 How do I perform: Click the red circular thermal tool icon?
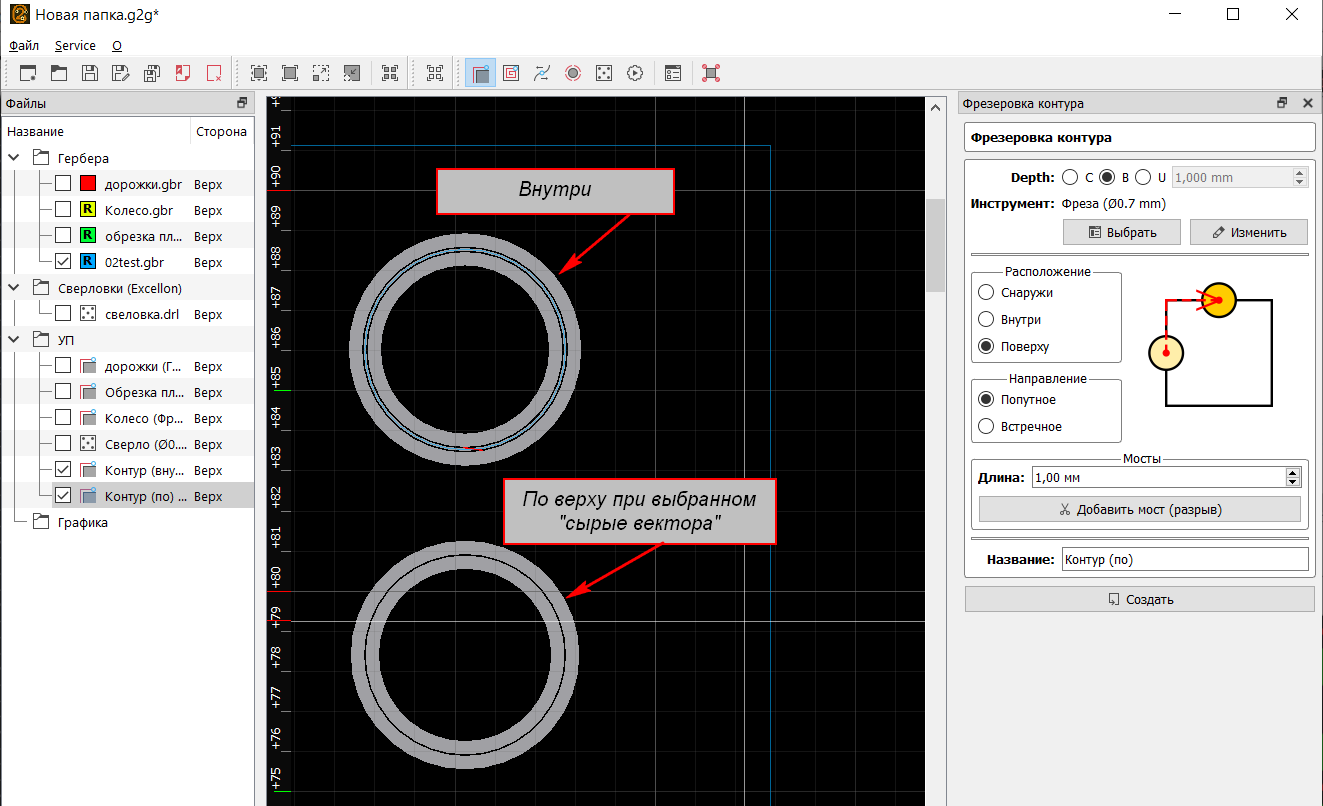coord(573,73)
